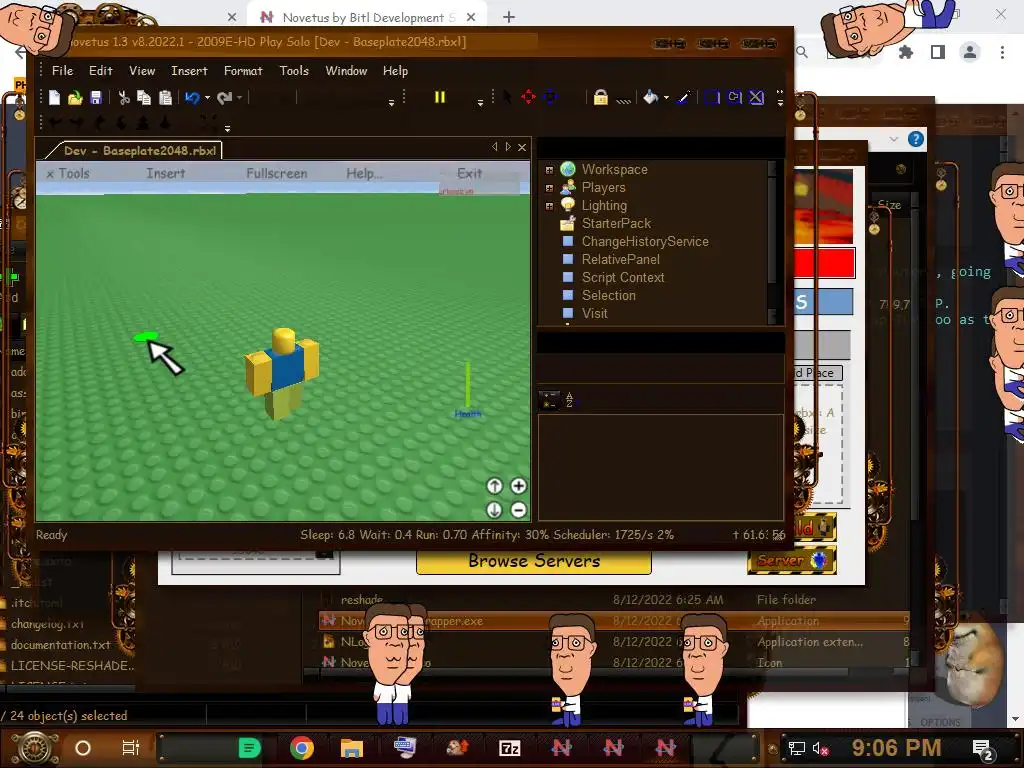1024x768 pixels.
Task: Click the camera zoom in plus button
Action: [519, 486]
